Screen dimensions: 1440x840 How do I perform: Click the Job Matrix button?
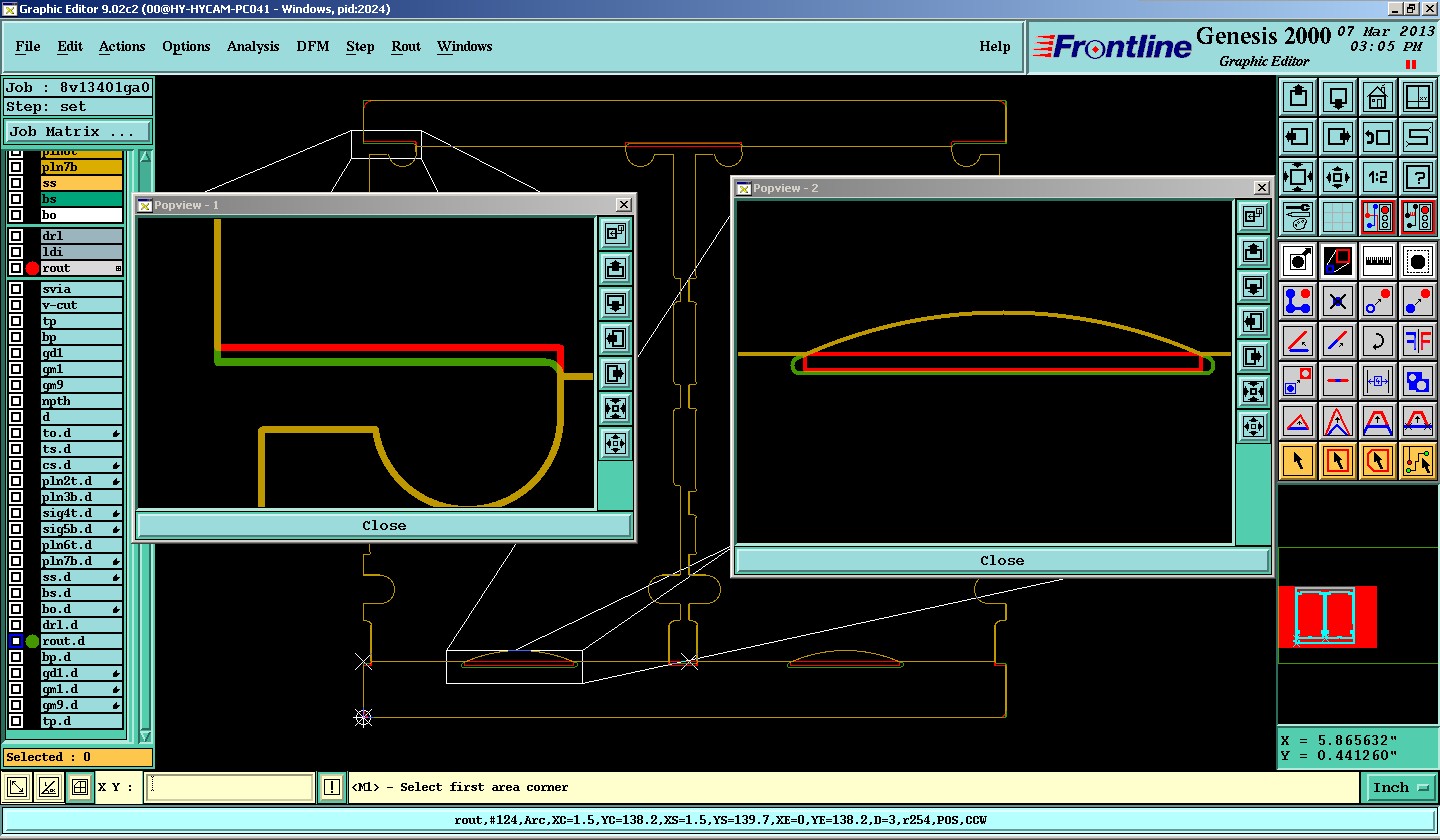pyautogui.click(x=78, y=131)
